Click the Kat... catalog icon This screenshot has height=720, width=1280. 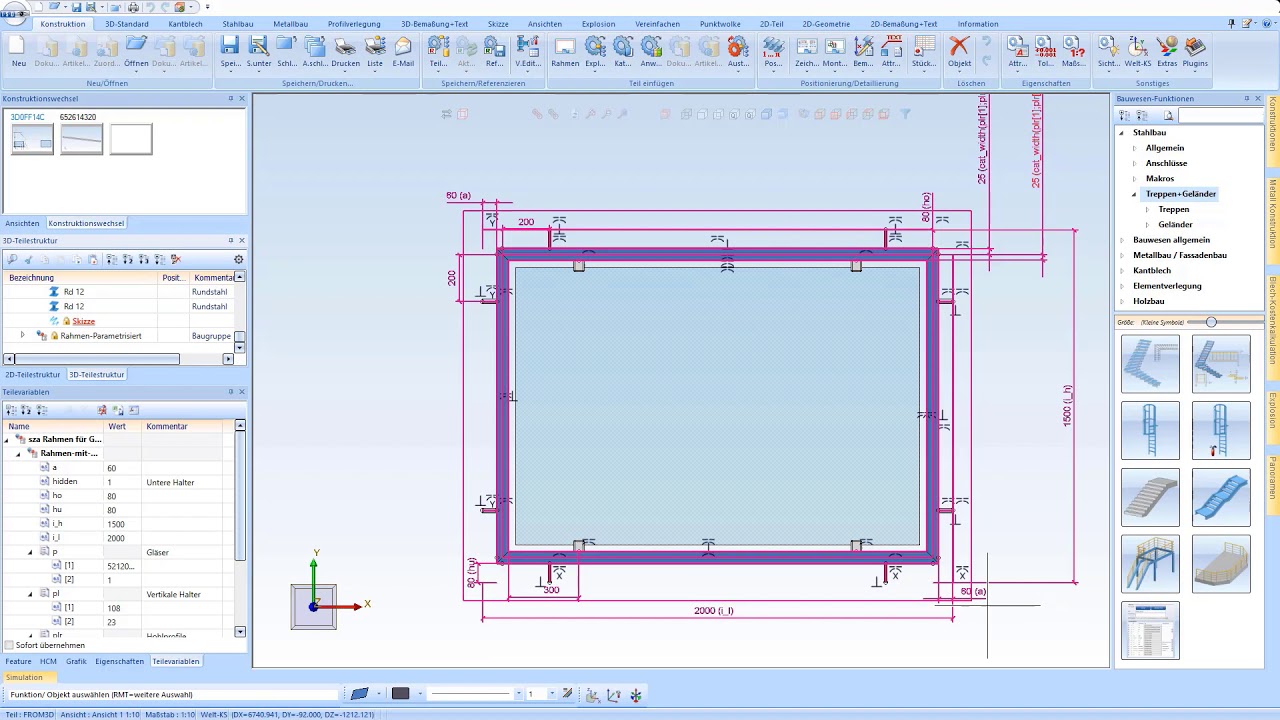point(623,46)
